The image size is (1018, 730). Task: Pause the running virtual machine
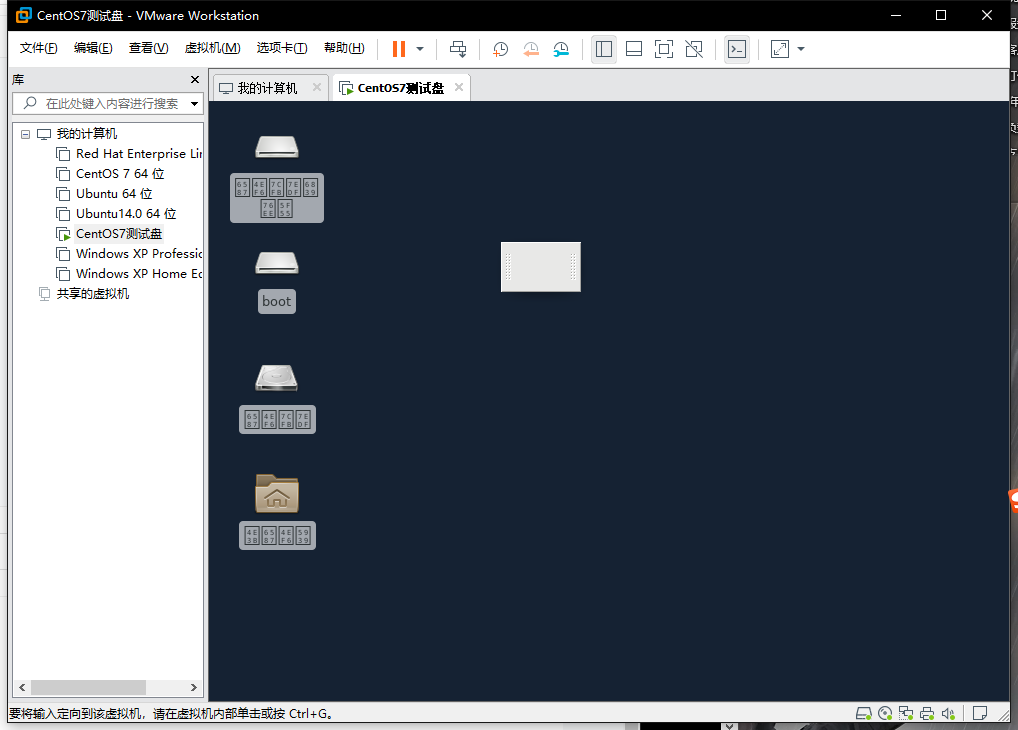399,49
